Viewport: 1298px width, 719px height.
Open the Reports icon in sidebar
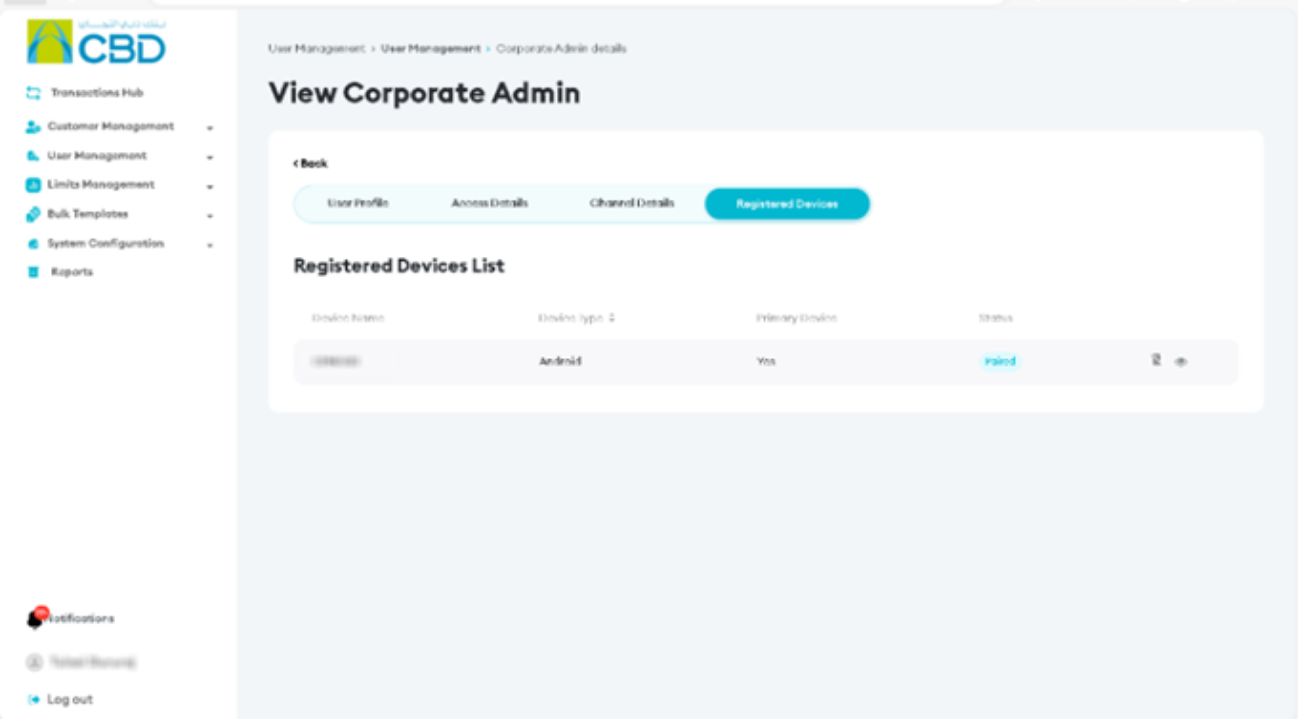pos(33,272)
